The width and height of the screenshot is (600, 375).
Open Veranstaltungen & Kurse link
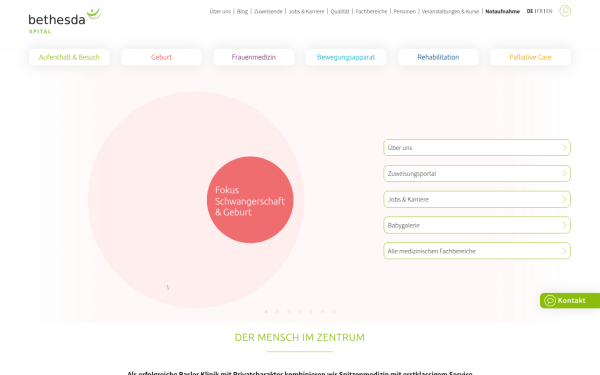click(450, 11)
